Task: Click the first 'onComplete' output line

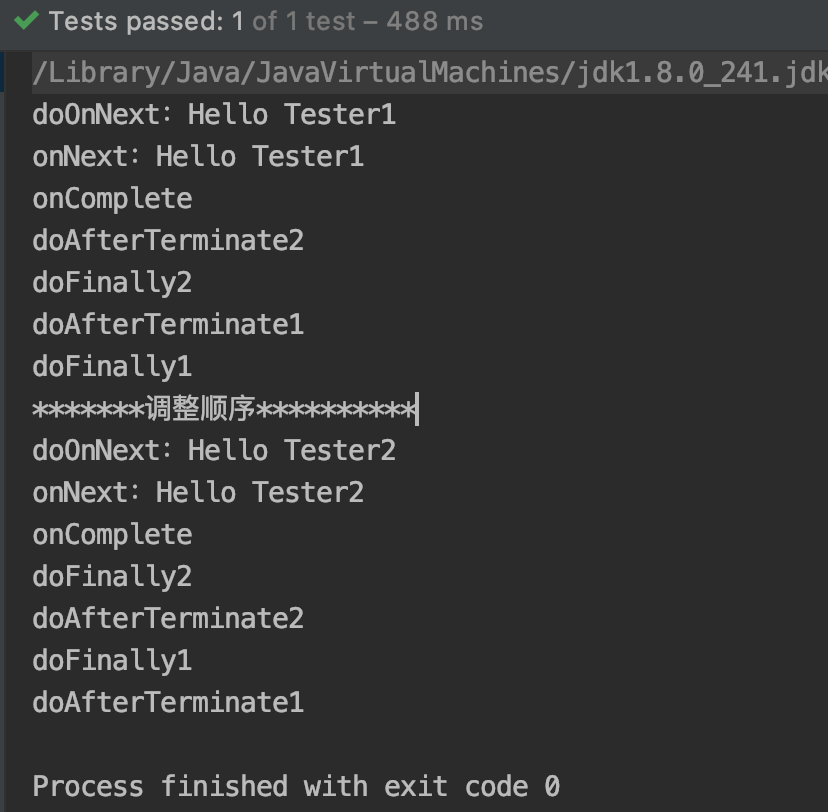Action: [112, 199]
